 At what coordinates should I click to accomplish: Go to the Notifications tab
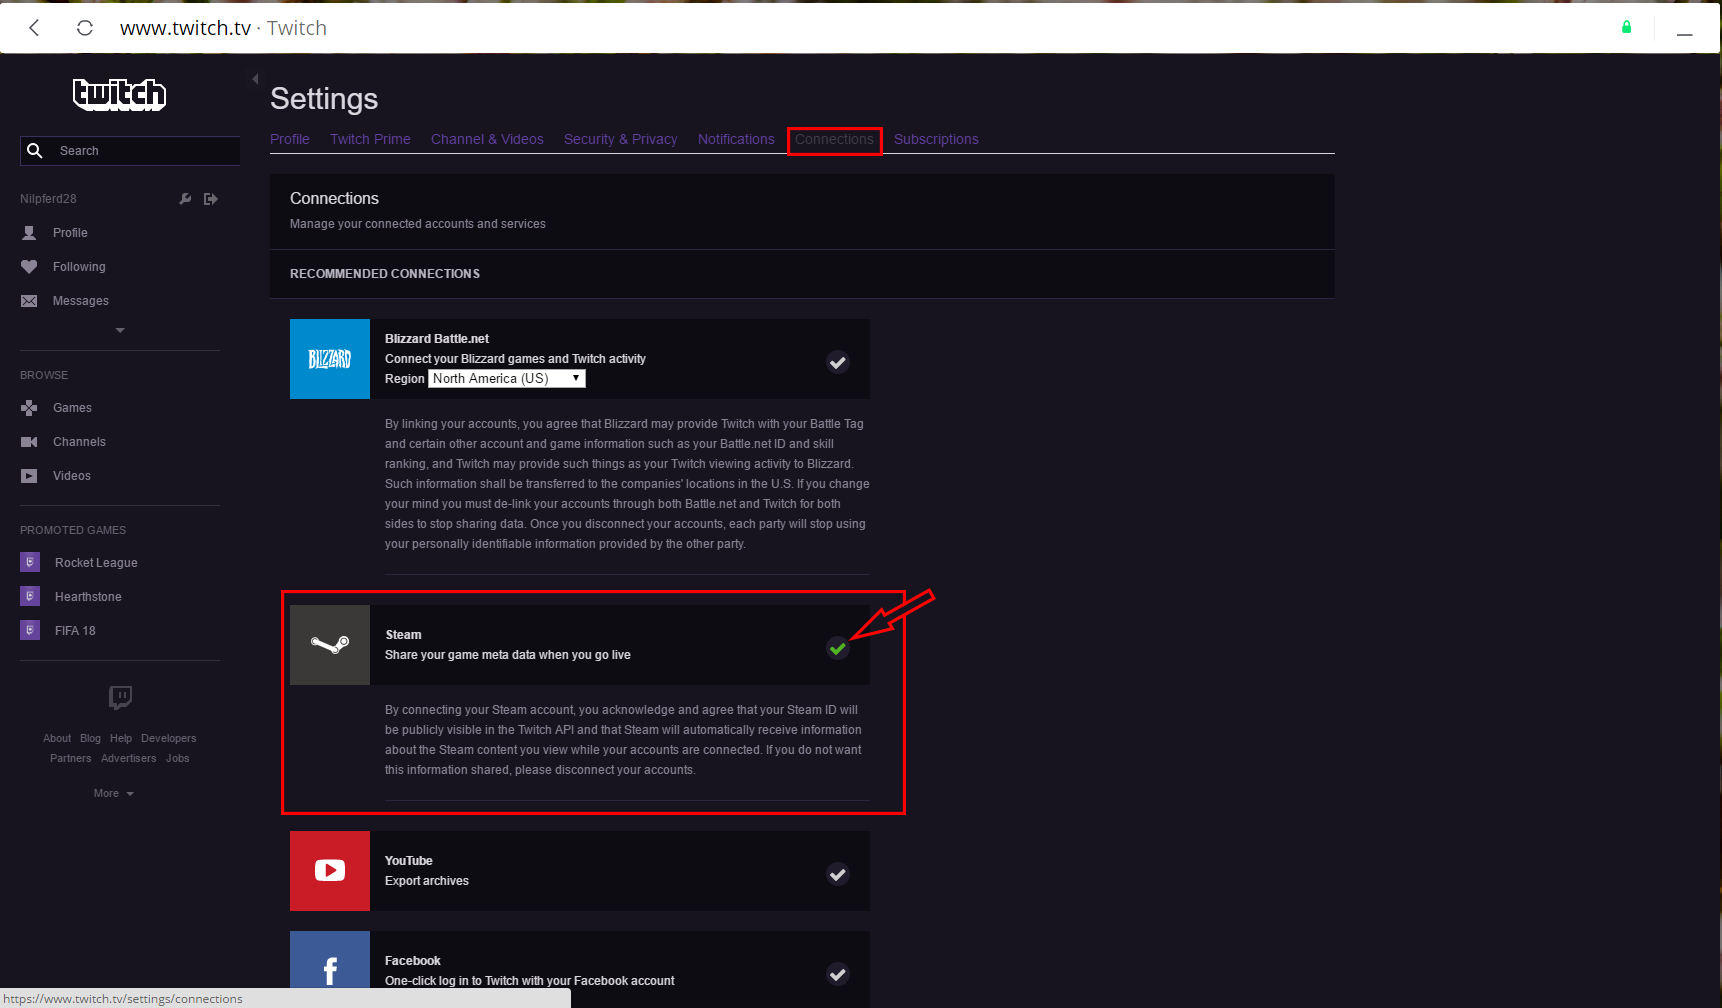point(736,140)
